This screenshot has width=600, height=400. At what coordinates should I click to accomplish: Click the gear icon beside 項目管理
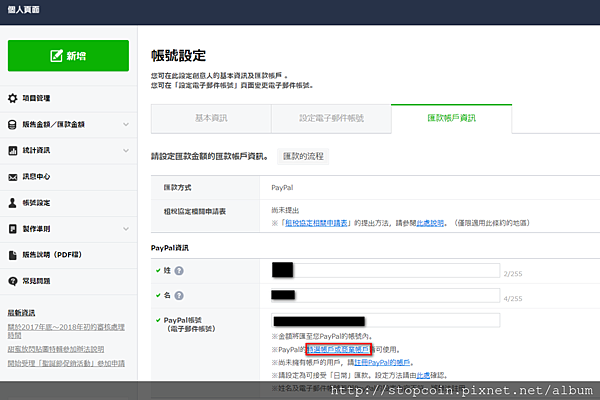point(13,98)
